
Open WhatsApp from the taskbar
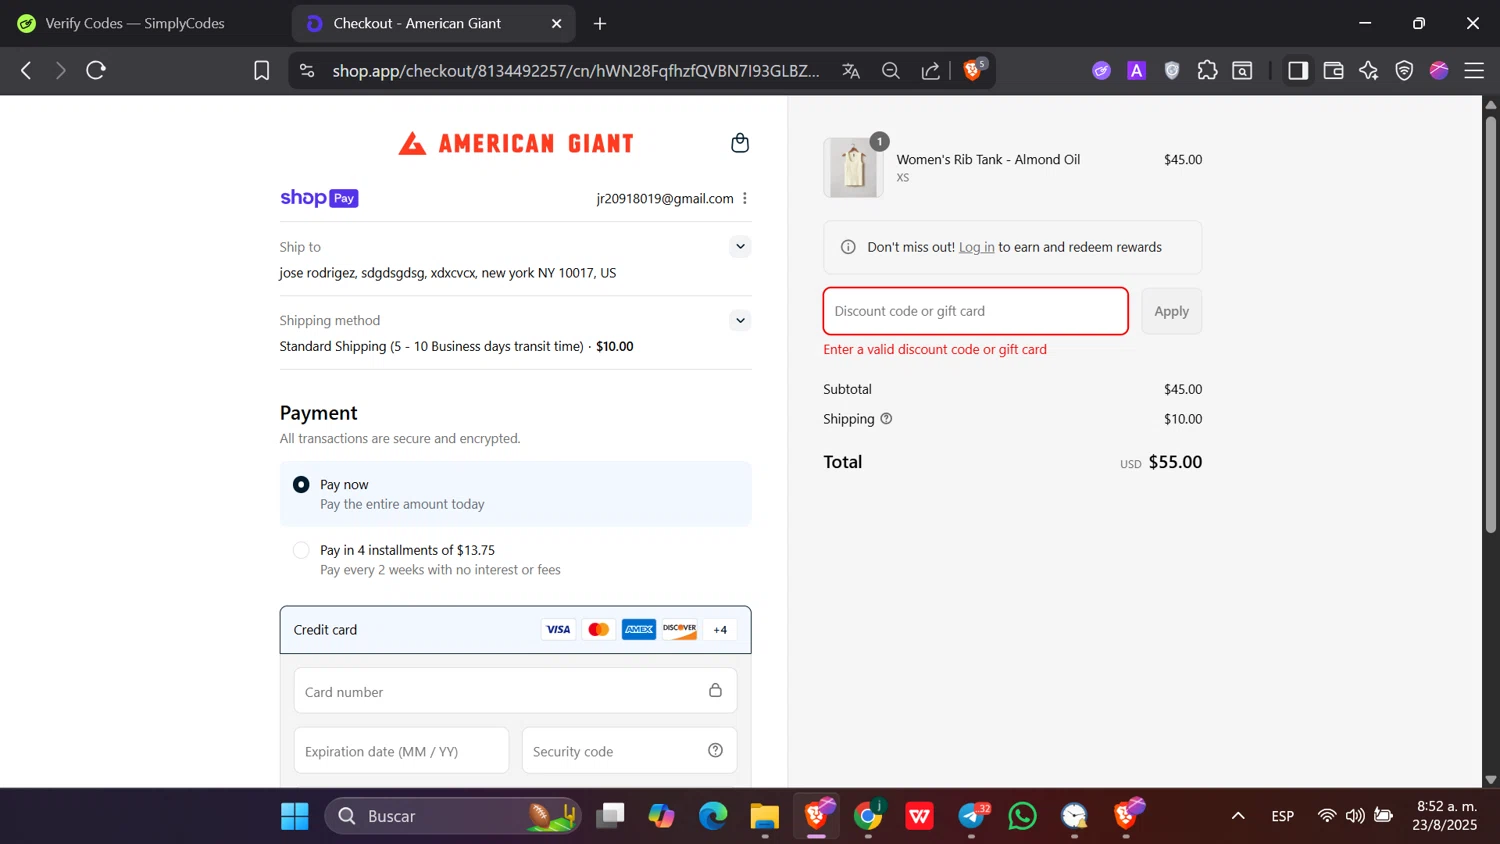tap(1023, 816)
